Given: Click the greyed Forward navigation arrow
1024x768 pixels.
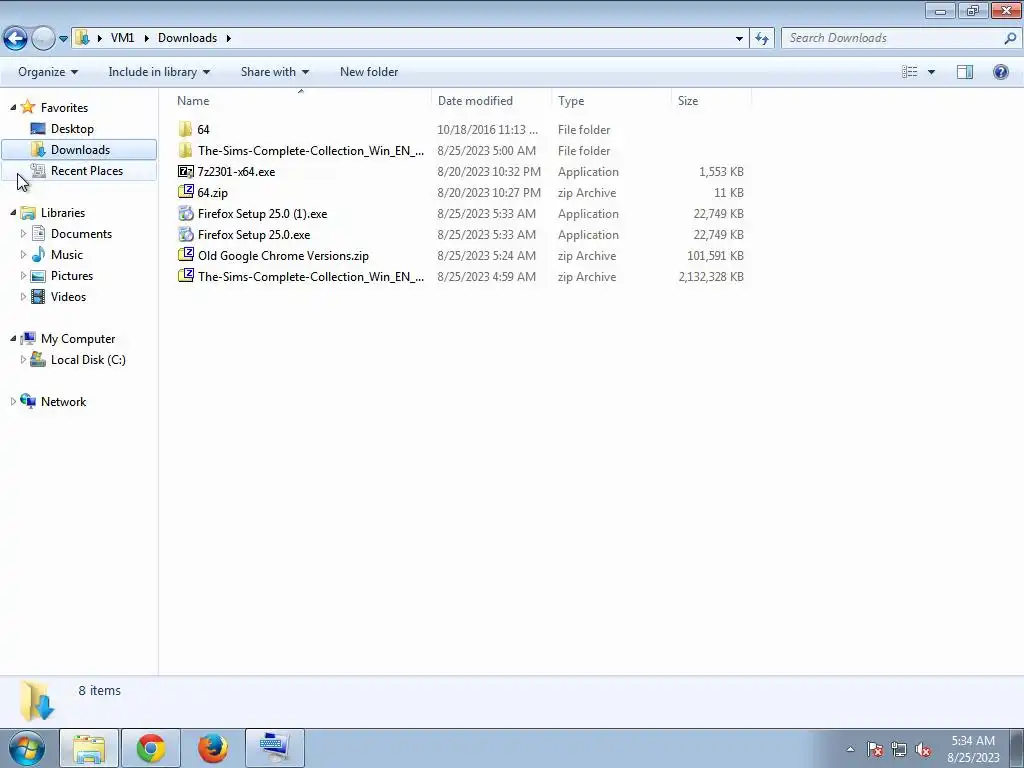Looking at the screenshot, I should coord(43,38).
